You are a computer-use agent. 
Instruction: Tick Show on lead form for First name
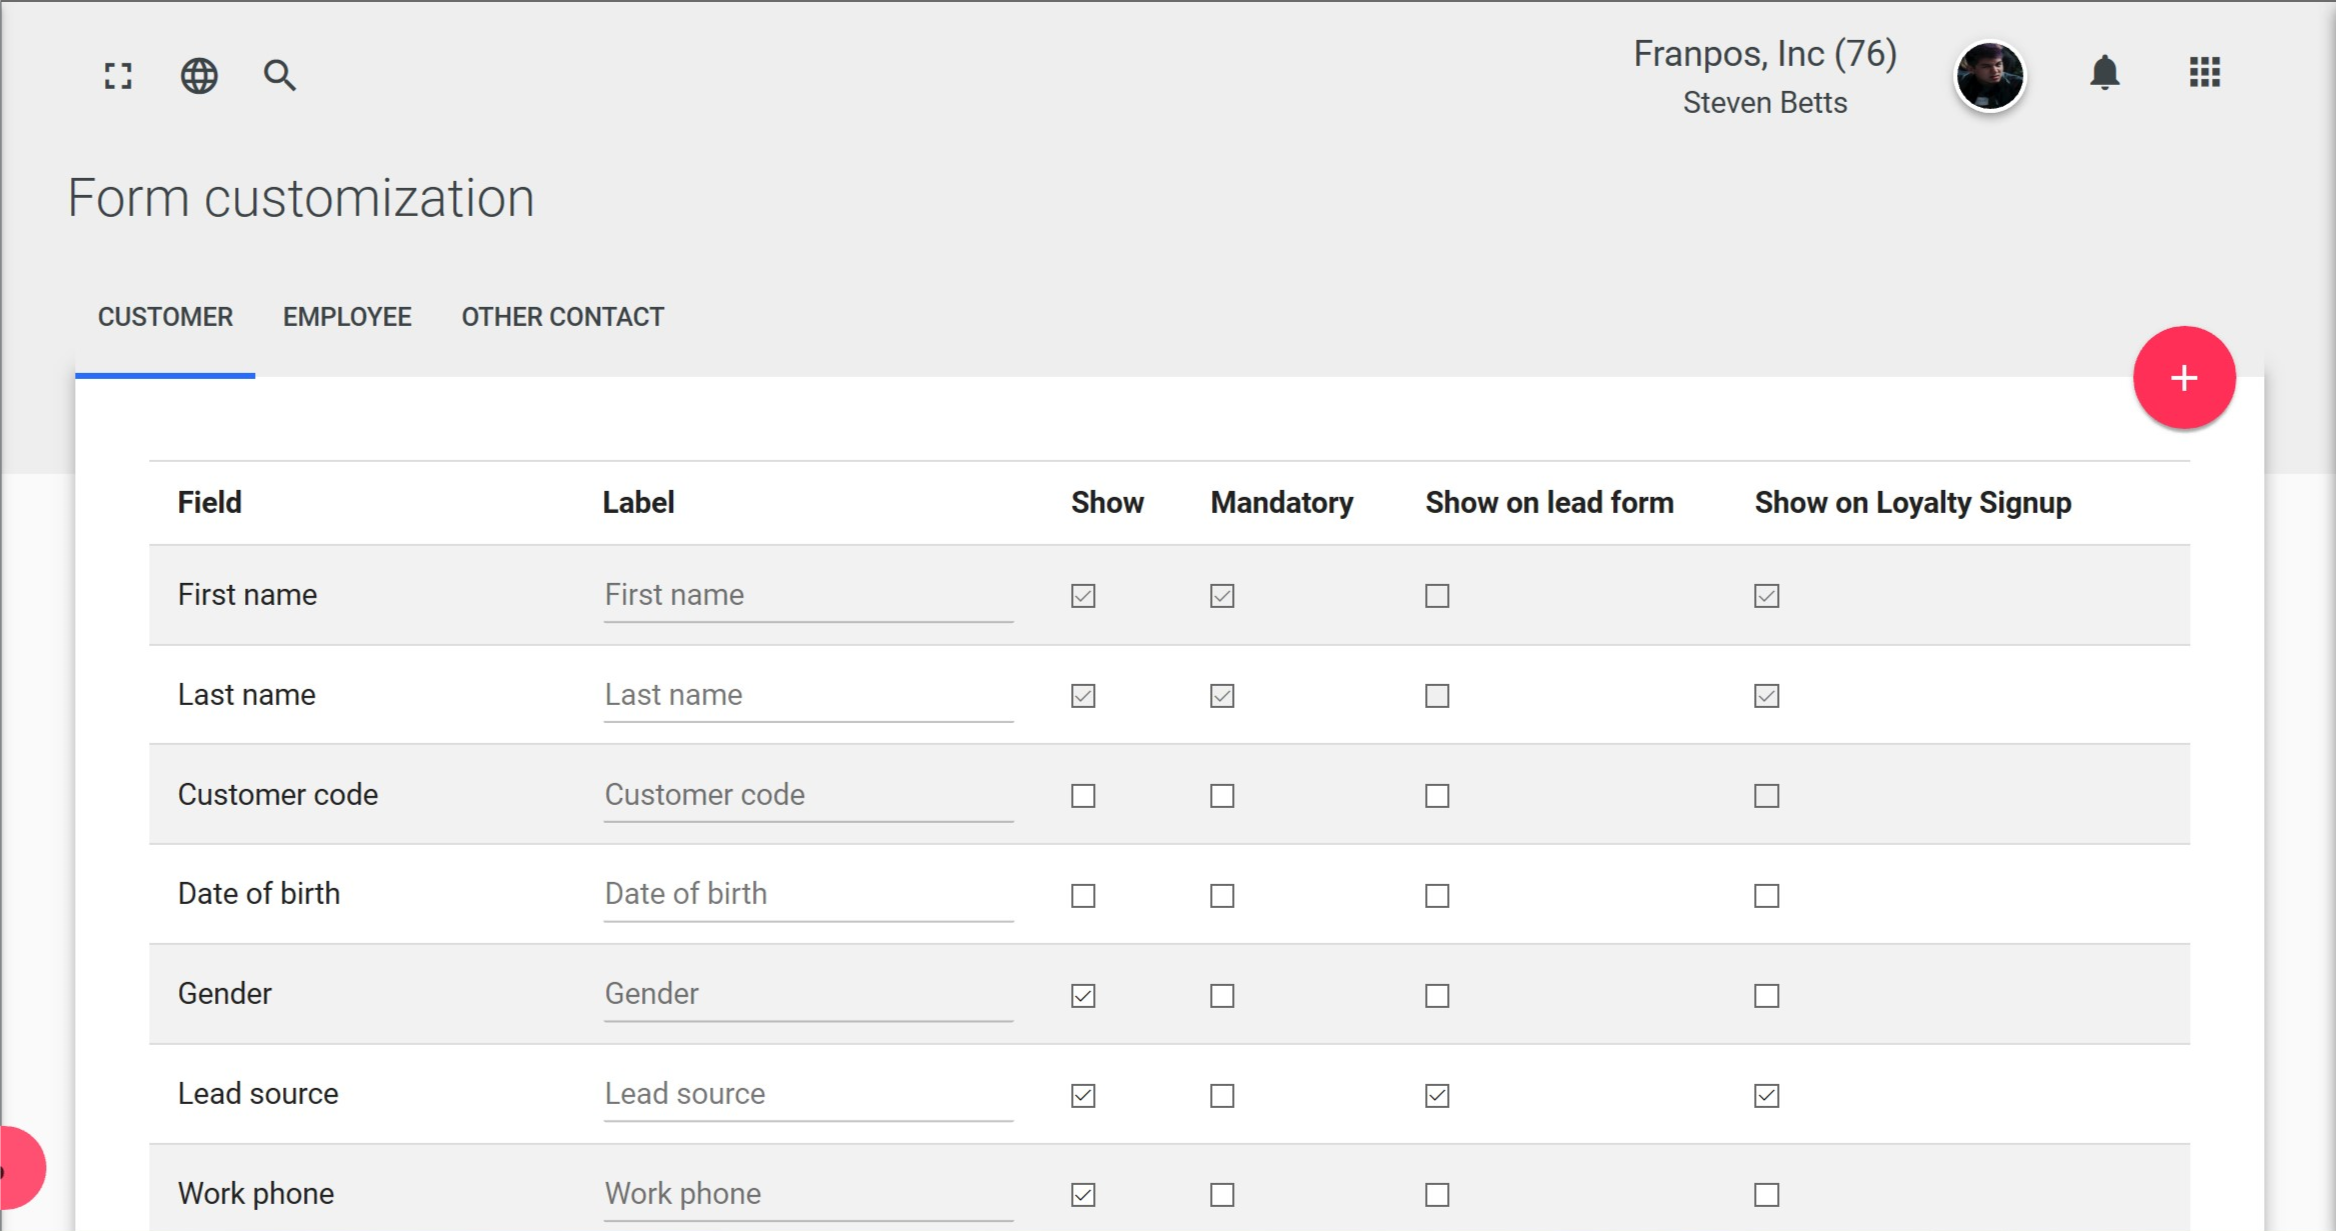1437,596
